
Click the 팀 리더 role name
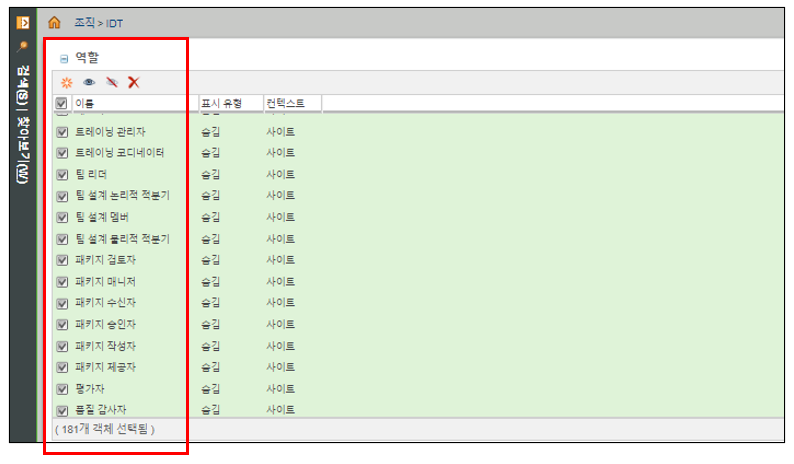coord(91,174)
